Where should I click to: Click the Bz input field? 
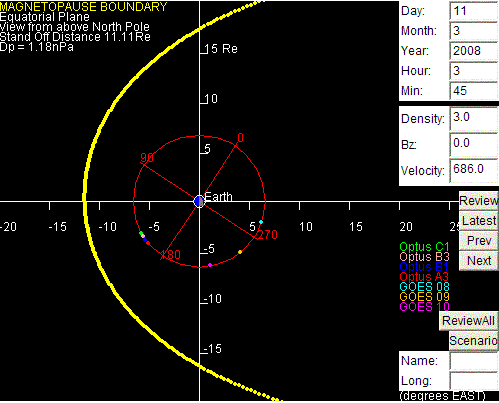[474, 145]
